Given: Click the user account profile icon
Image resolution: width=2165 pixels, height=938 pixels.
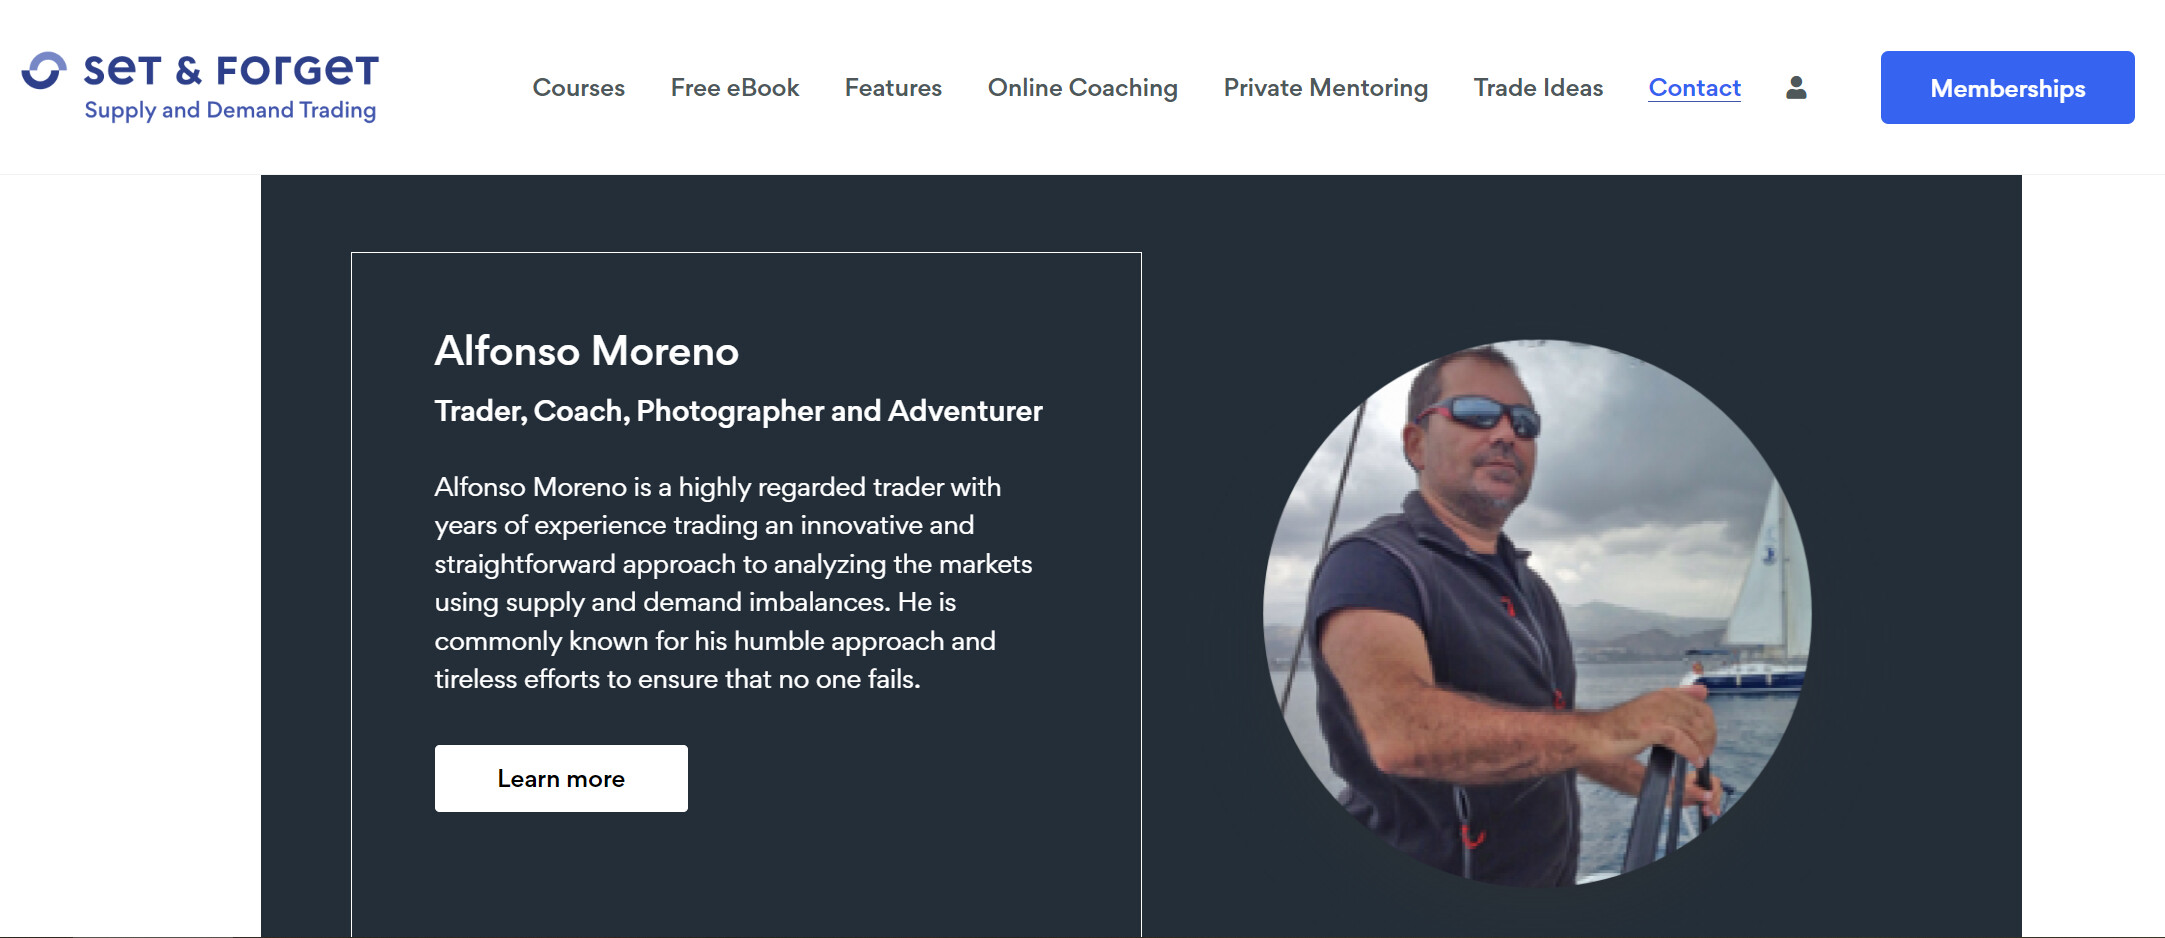Looking at the screenshot, I should tap(1796, 88).
